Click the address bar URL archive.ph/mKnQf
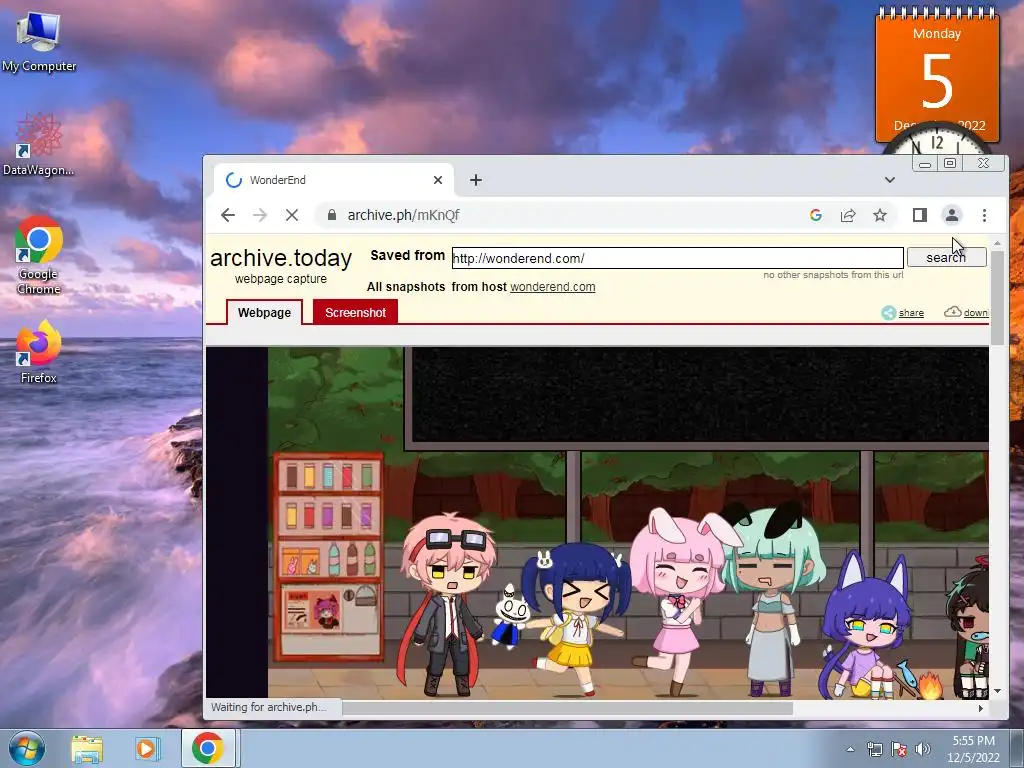 [404, 215]
